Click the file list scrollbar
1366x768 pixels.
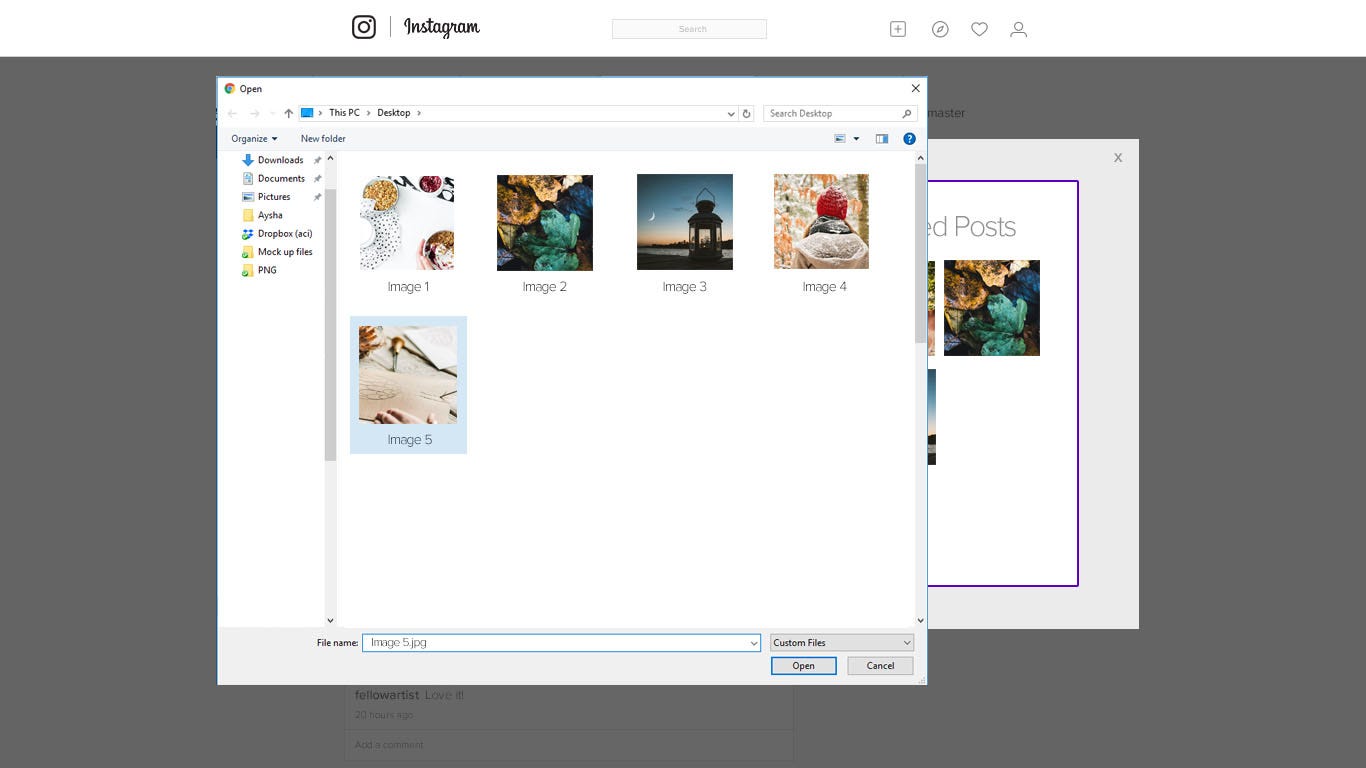(920, 254)
